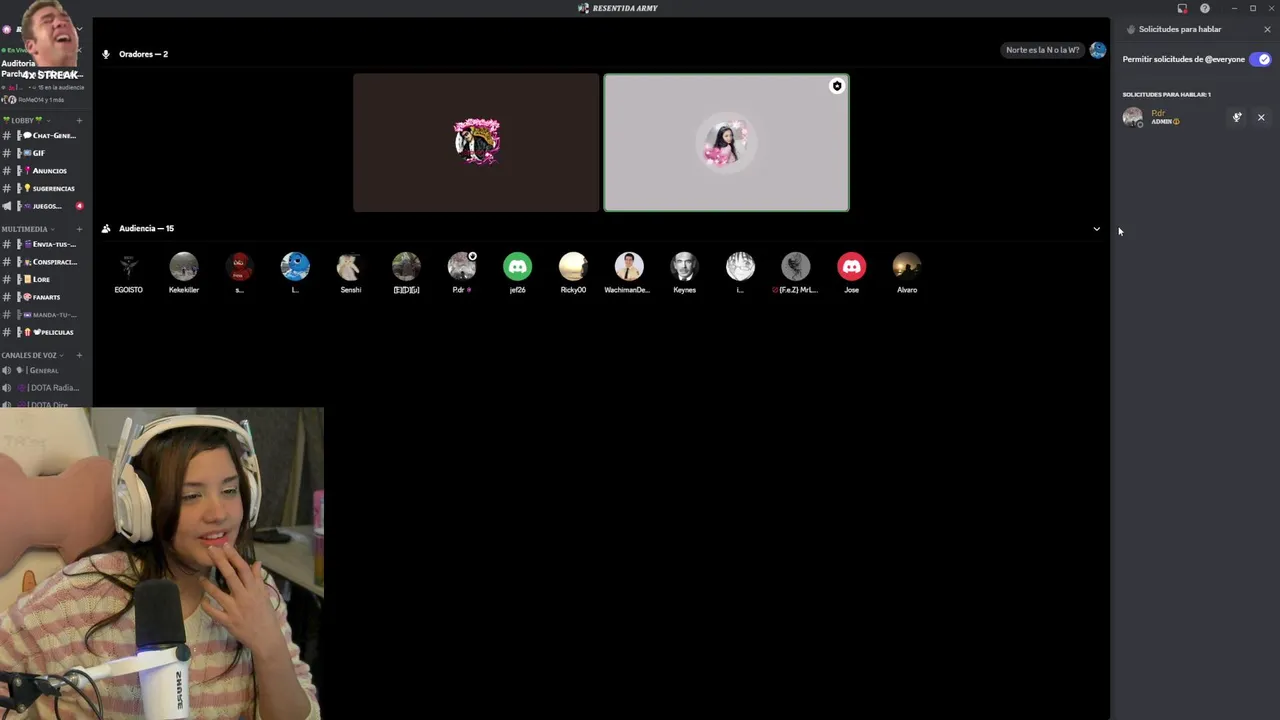Dismiss P.dr's request to speak
The image size is (1280, 720).
[1261, 117]
